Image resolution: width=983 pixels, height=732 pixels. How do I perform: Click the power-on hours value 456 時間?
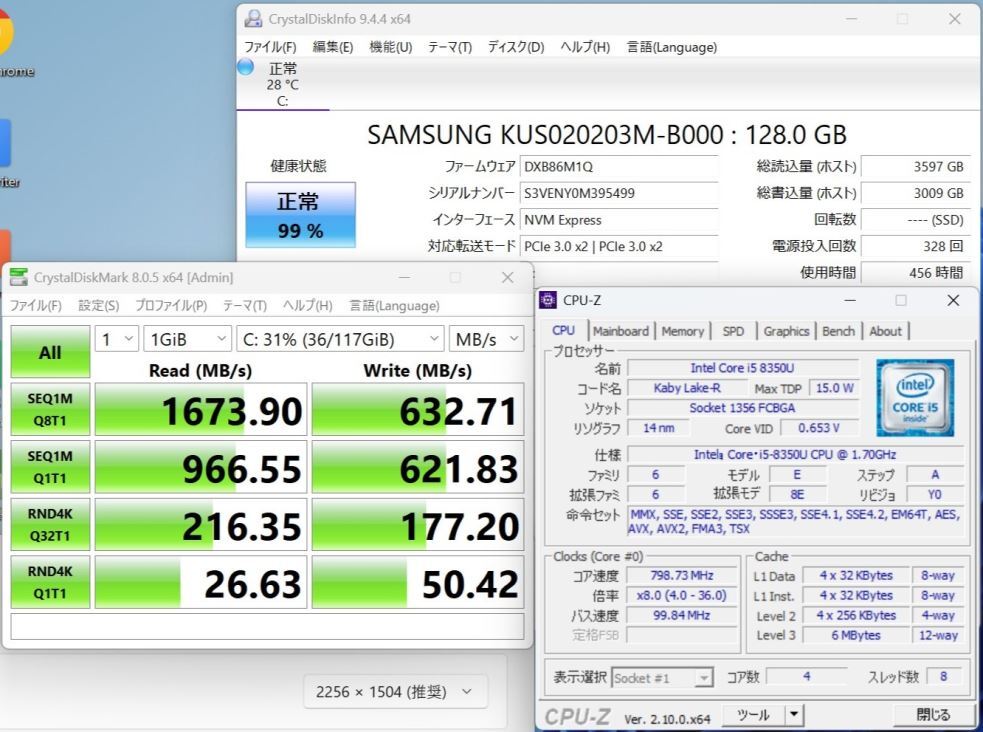click(915, 273)
